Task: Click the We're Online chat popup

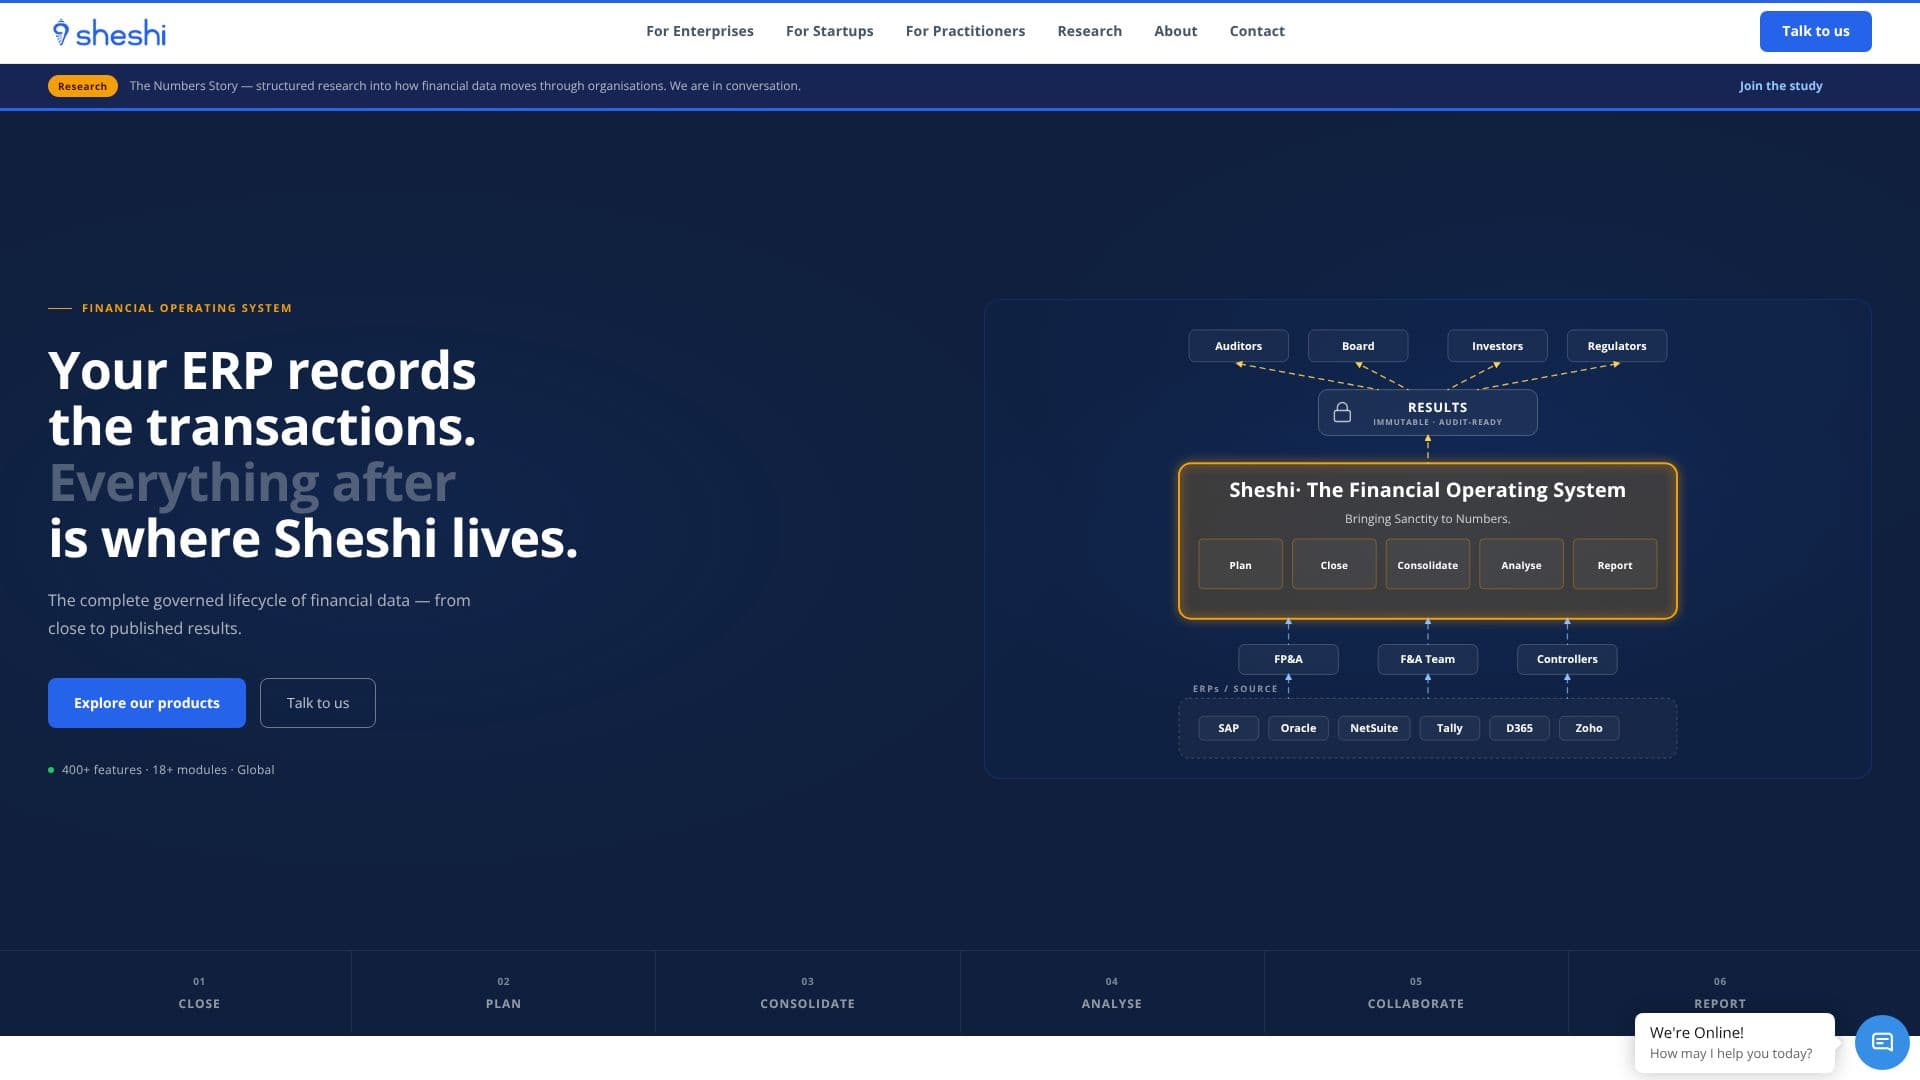Action: tap(1734, 1043)
